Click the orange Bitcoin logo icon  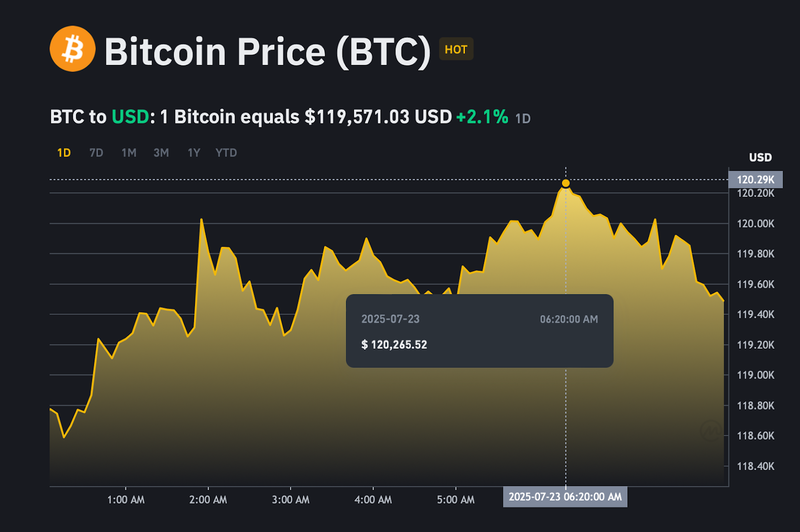click(x=72, y=48)
